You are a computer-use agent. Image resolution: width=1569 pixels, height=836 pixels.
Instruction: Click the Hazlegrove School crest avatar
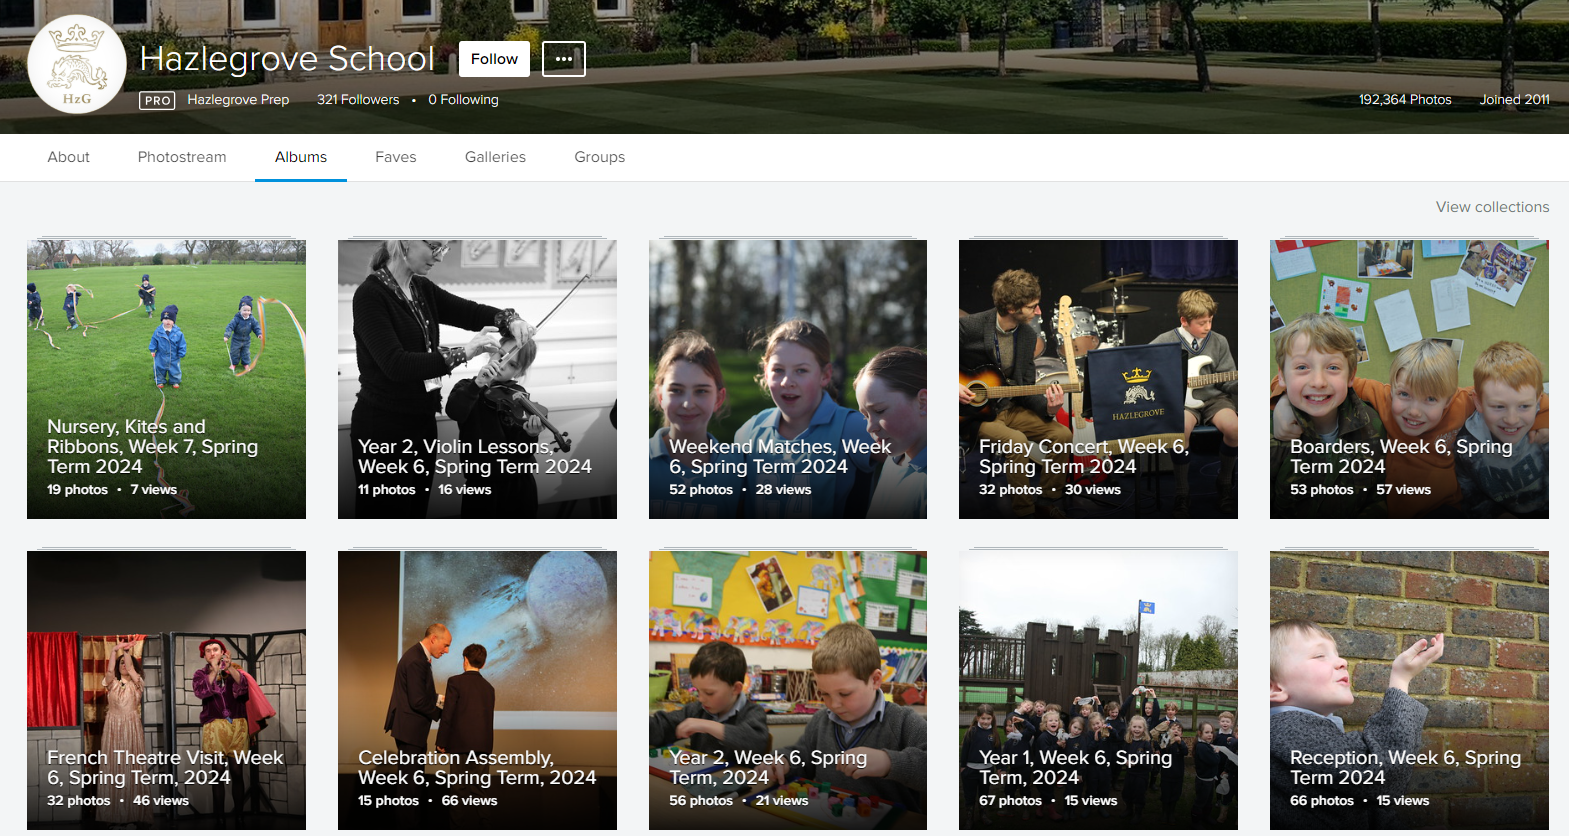[77, 65]
